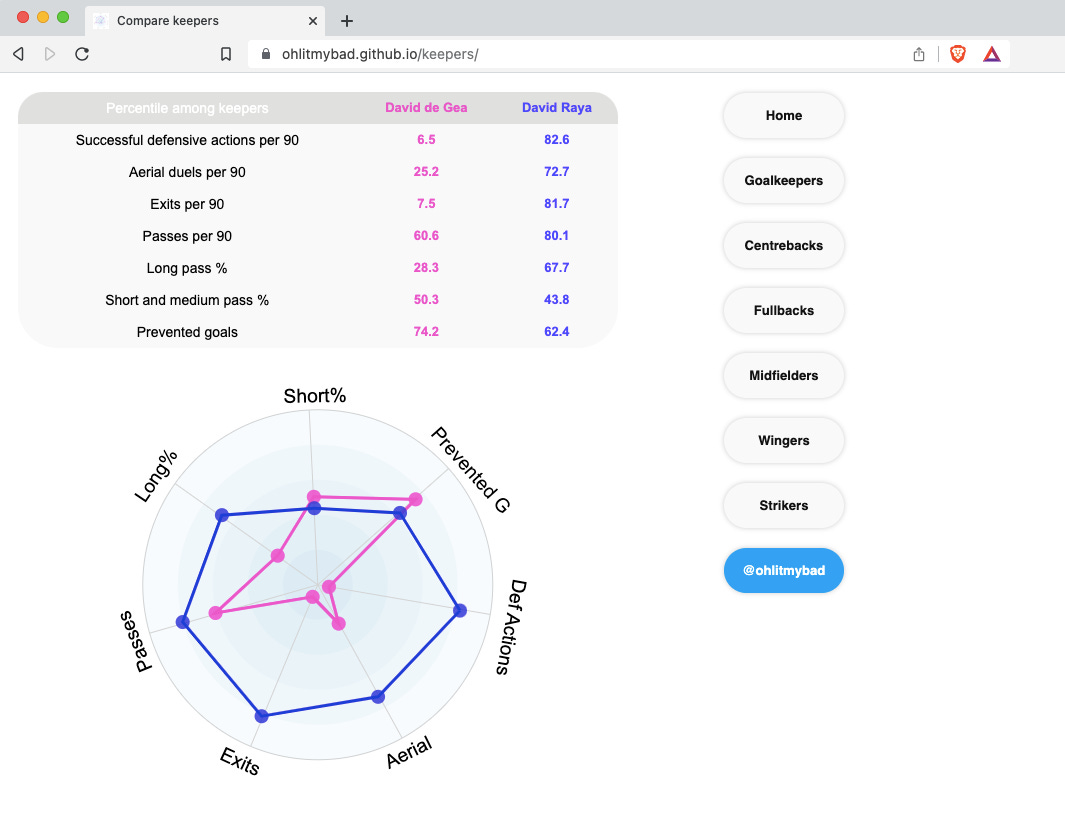Open the Strikers comparison page
Viewport: 1065px width, 824px height.
[783, 505]
